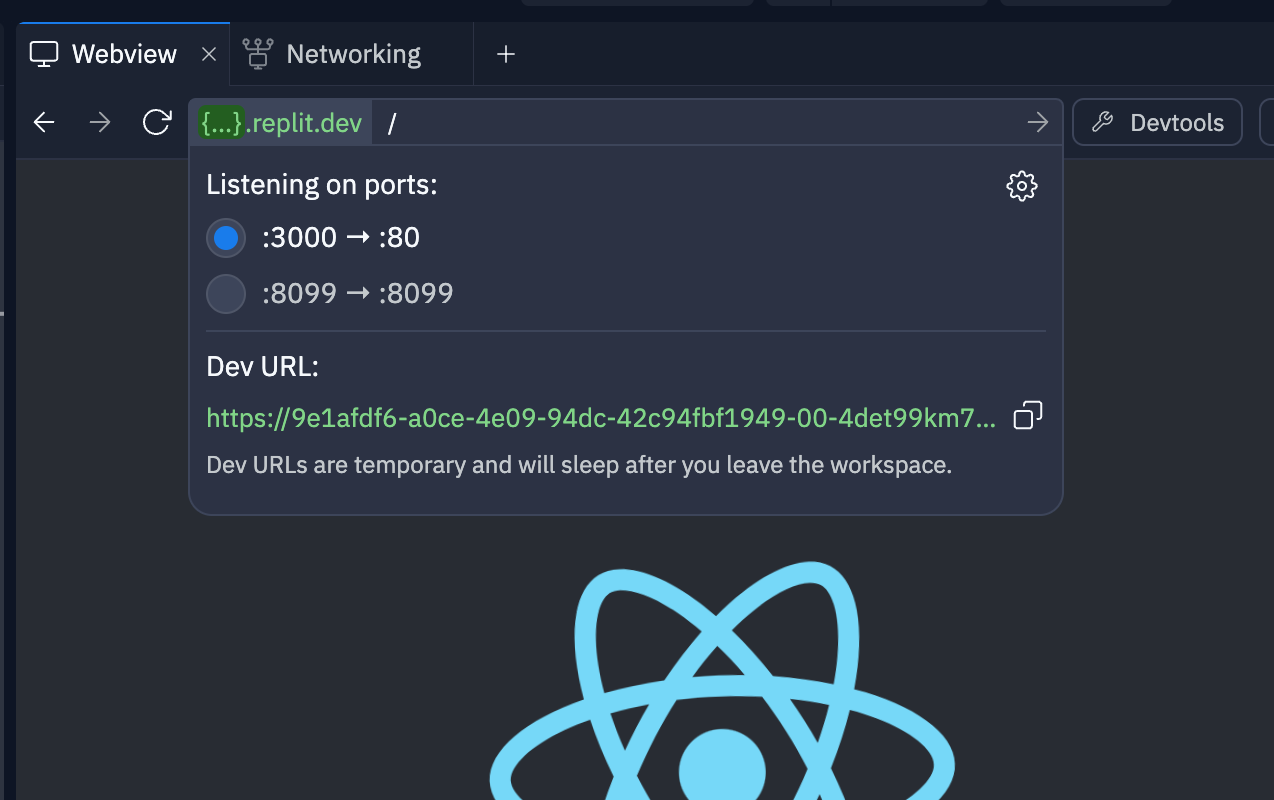Switch to the Webview tab
This screenshot has height=800, width=1274.
[x=122, y=54]
